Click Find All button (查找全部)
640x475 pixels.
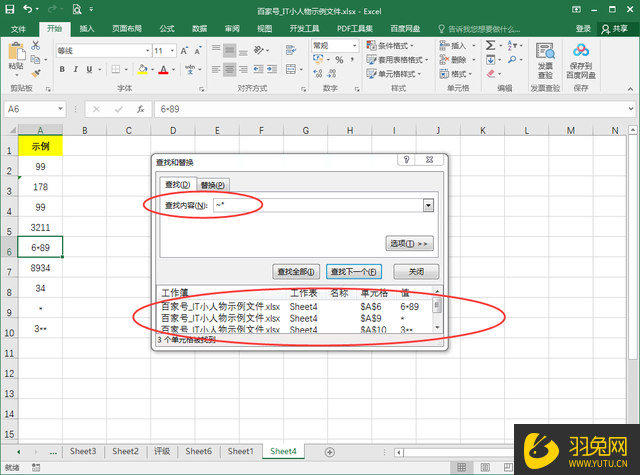click(296, 272)
